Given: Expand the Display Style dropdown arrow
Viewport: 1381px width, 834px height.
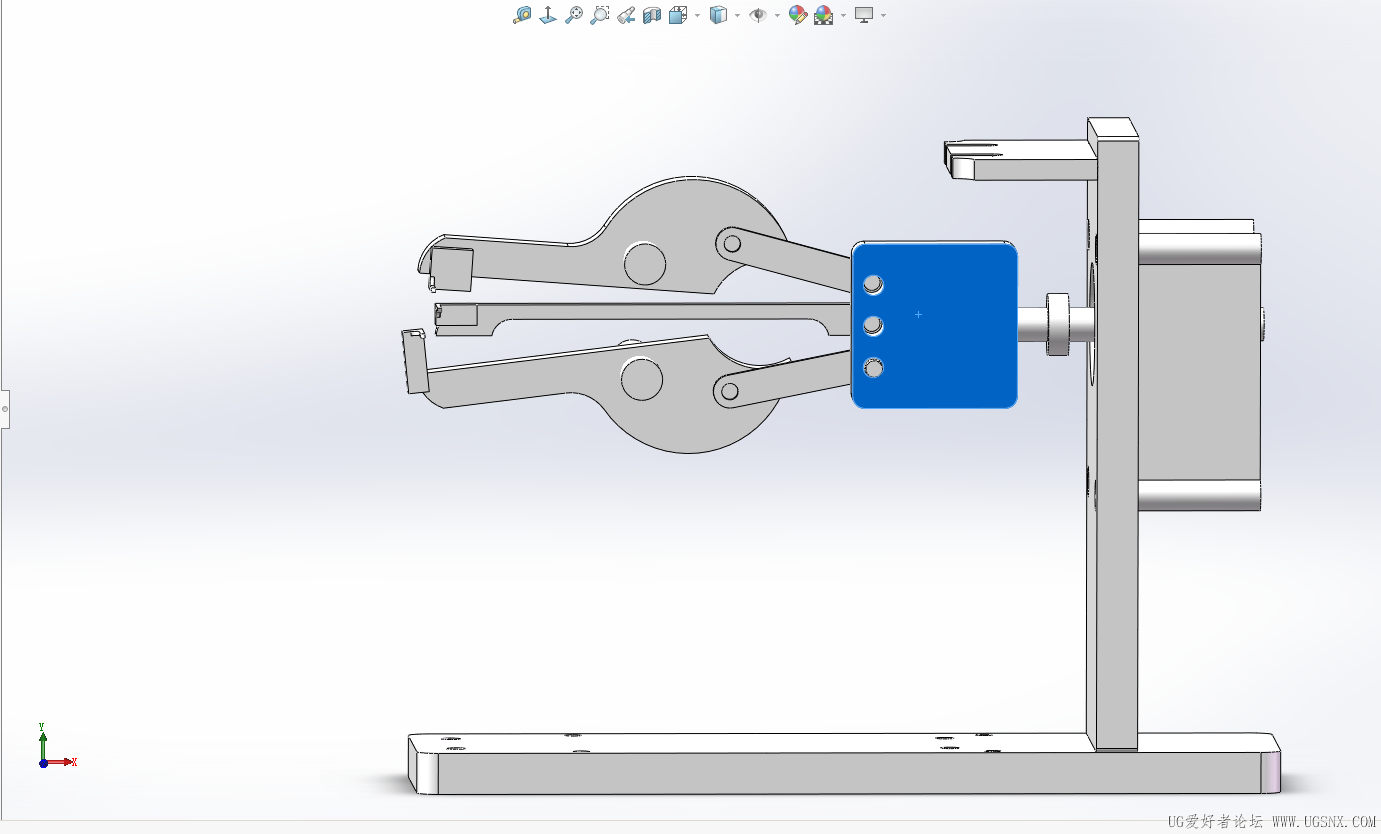Looking at the screenshot, I should [x=737, y=16].
